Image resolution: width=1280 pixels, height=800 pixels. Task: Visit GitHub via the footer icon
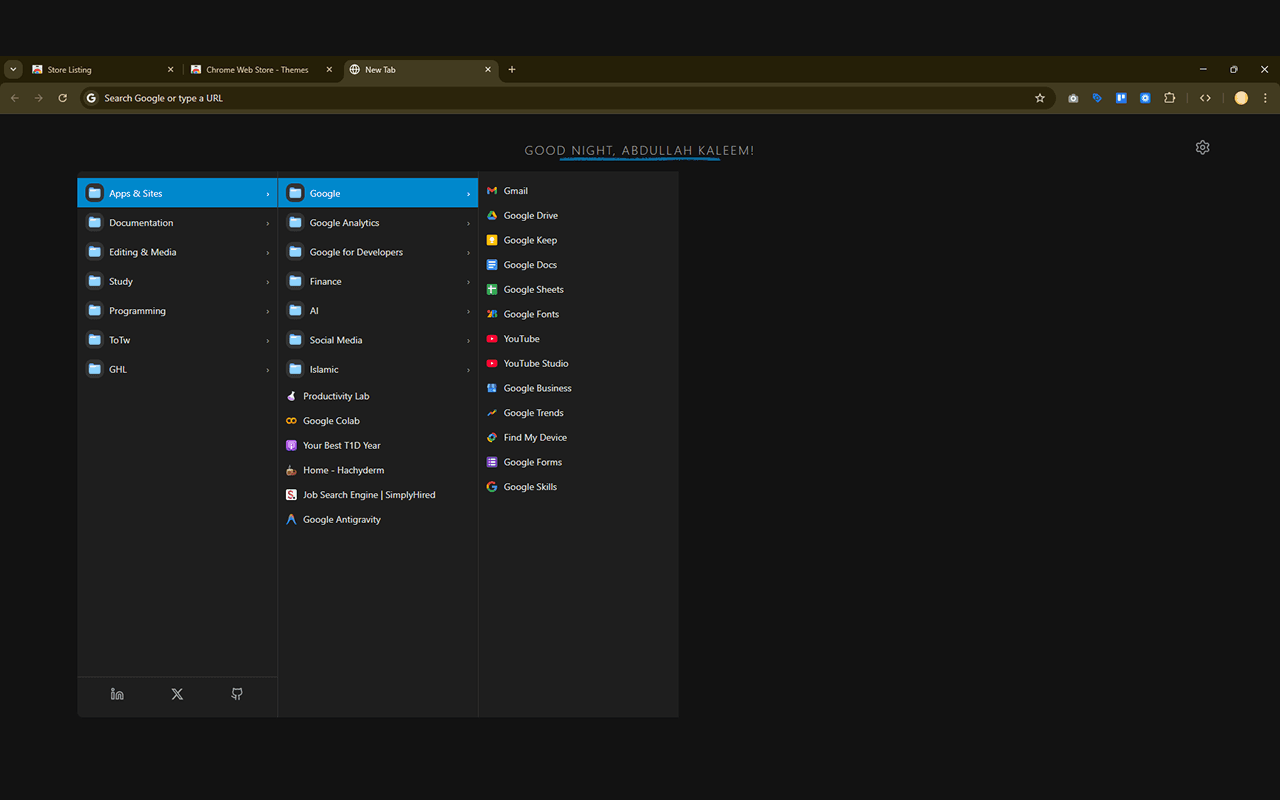237,693
